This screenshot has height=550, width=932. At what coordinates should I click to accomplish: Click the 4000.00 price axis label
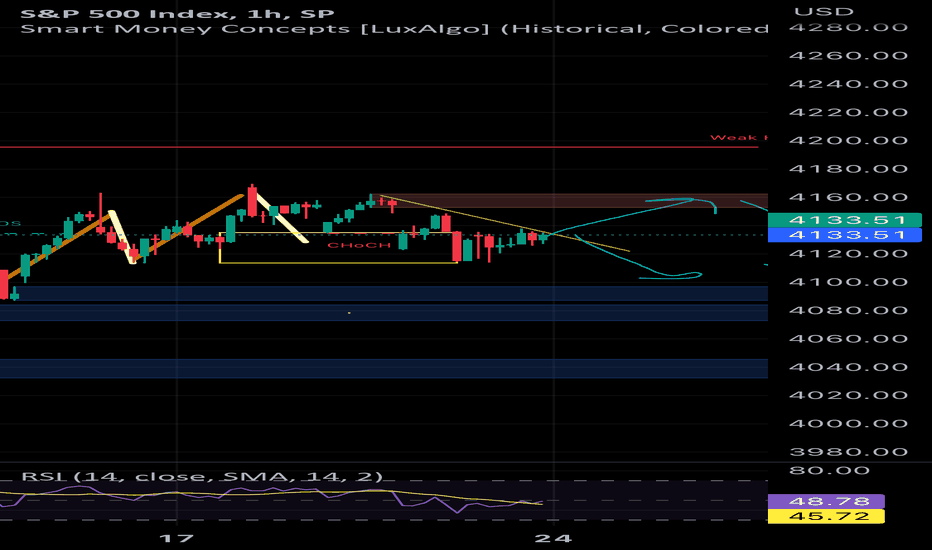point(848,423)
